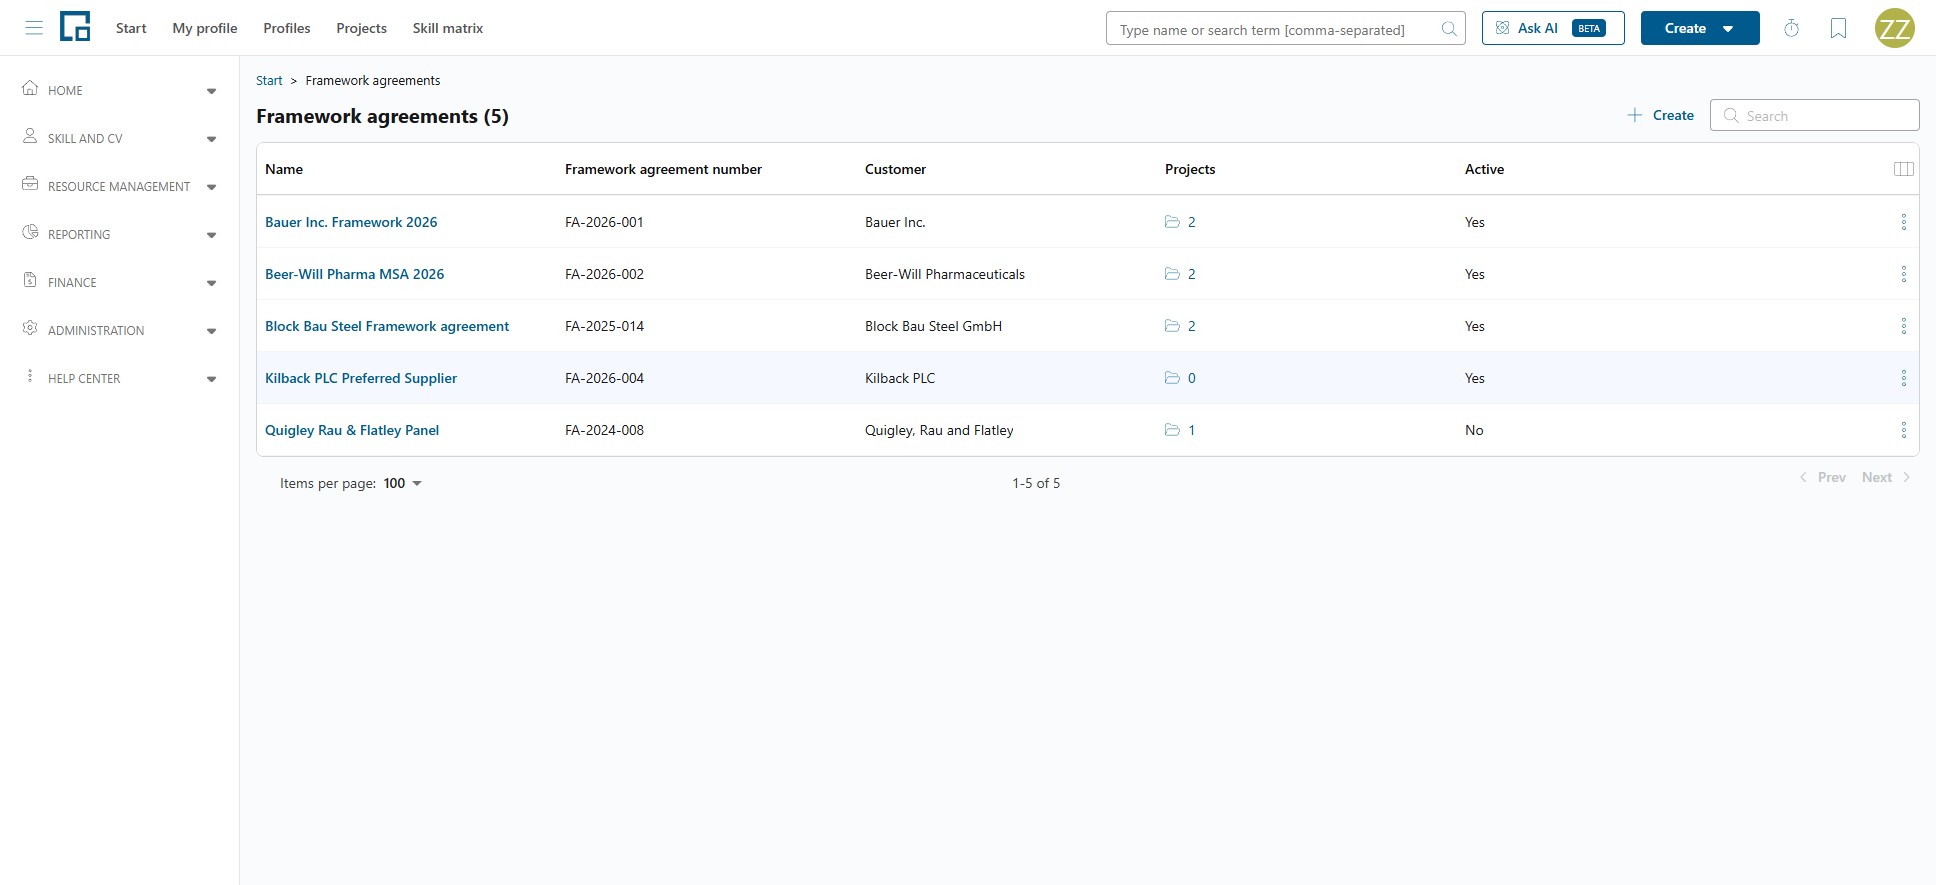This screenshot has height=885, width=1936.
Task: Open row actions for Kilback PLC Preferred Supplier
Action: (1904, 378)
